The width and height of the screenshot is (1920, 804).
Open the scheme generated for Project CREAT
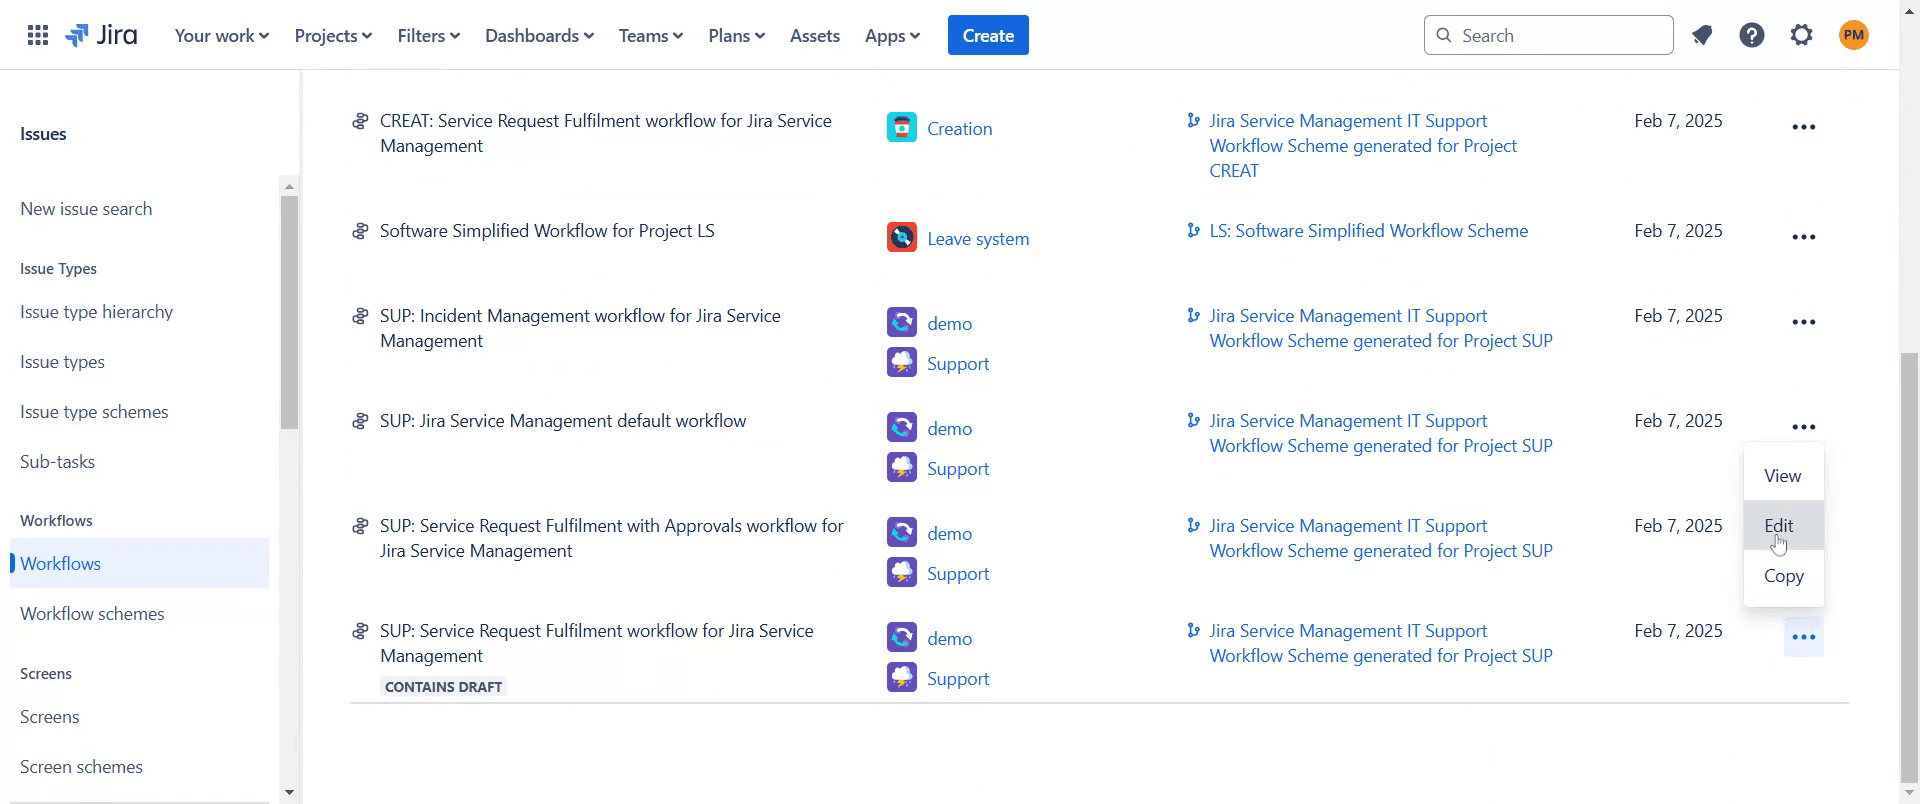[x=1363, y=146]
